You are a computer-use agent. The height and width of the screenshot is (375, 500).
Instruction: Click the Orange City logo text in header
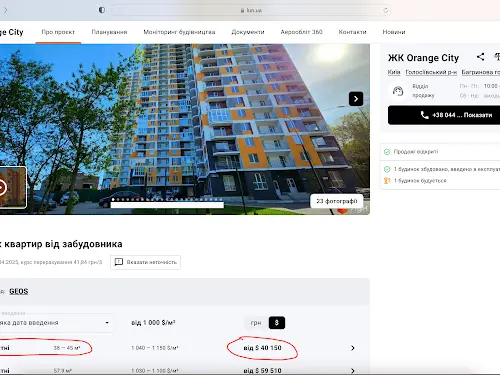point(12,32)
